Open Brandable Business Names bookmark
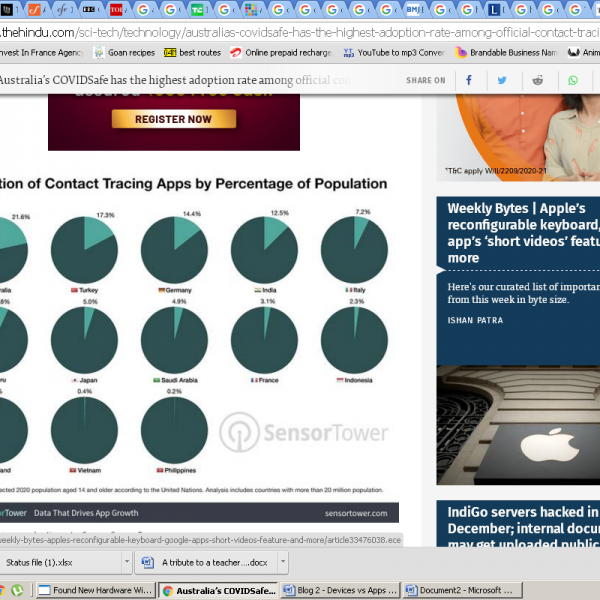This screenshot has height=600, width=600. coord(506,52)
